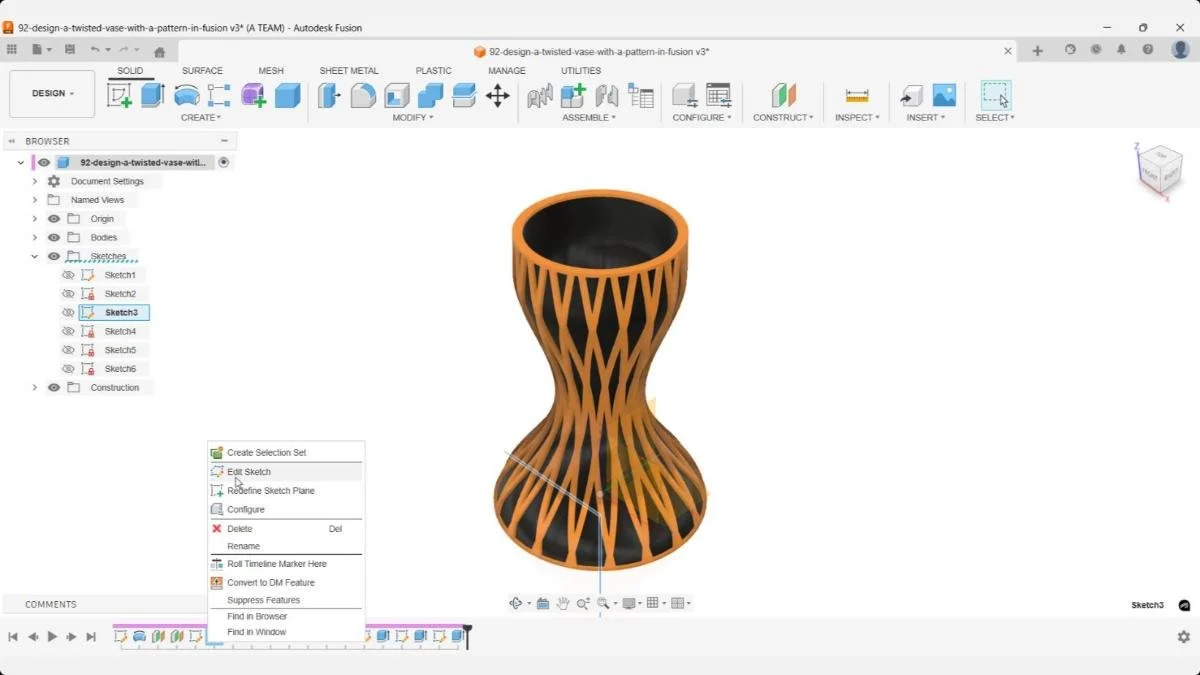Toggle Construction folder visibility
The image size is (1200, 675).
point(54,388)
